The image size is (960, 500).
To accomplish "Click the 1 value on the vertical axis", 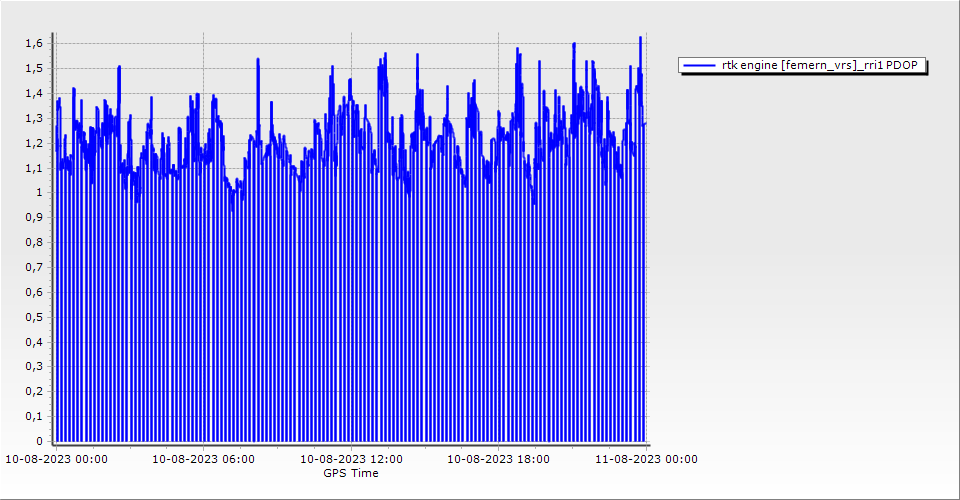I will coord(40,193).
